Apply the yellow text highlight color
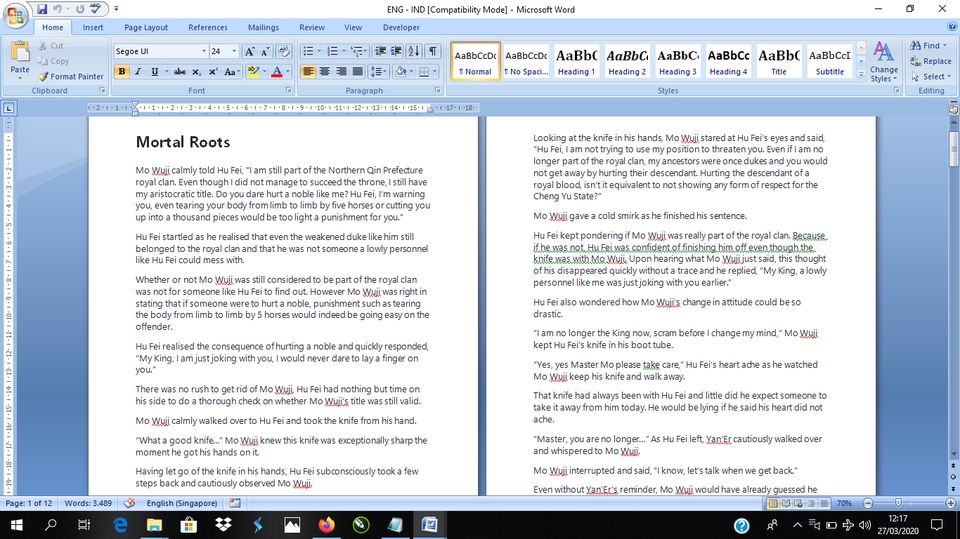Image resolution: width=960 pixels, height=539 pixels. click(x=253, y=72)
